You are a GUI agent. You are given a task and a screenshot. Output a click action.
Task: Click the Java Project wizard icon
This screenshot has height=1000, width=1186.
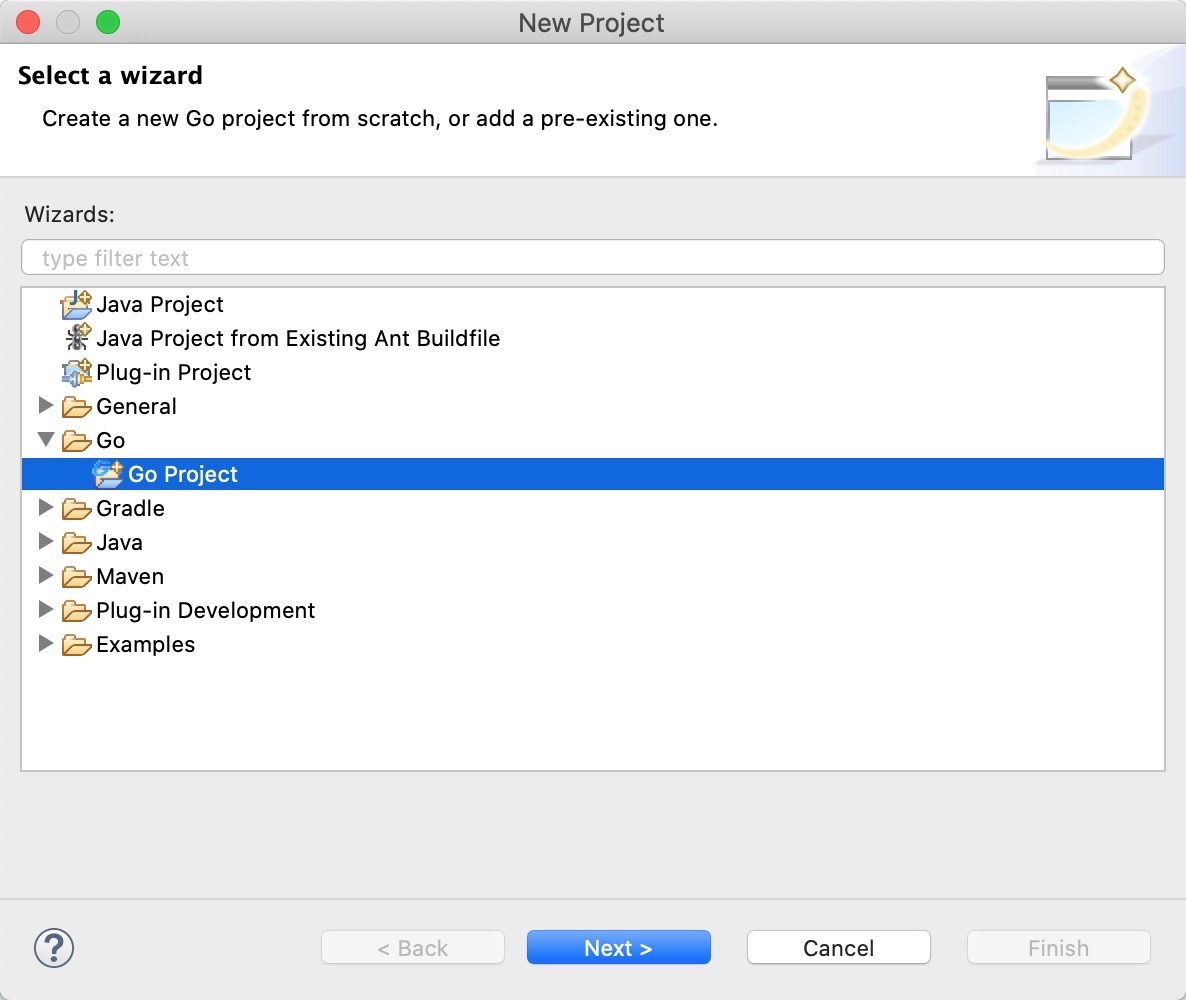(x=76, y=304)
